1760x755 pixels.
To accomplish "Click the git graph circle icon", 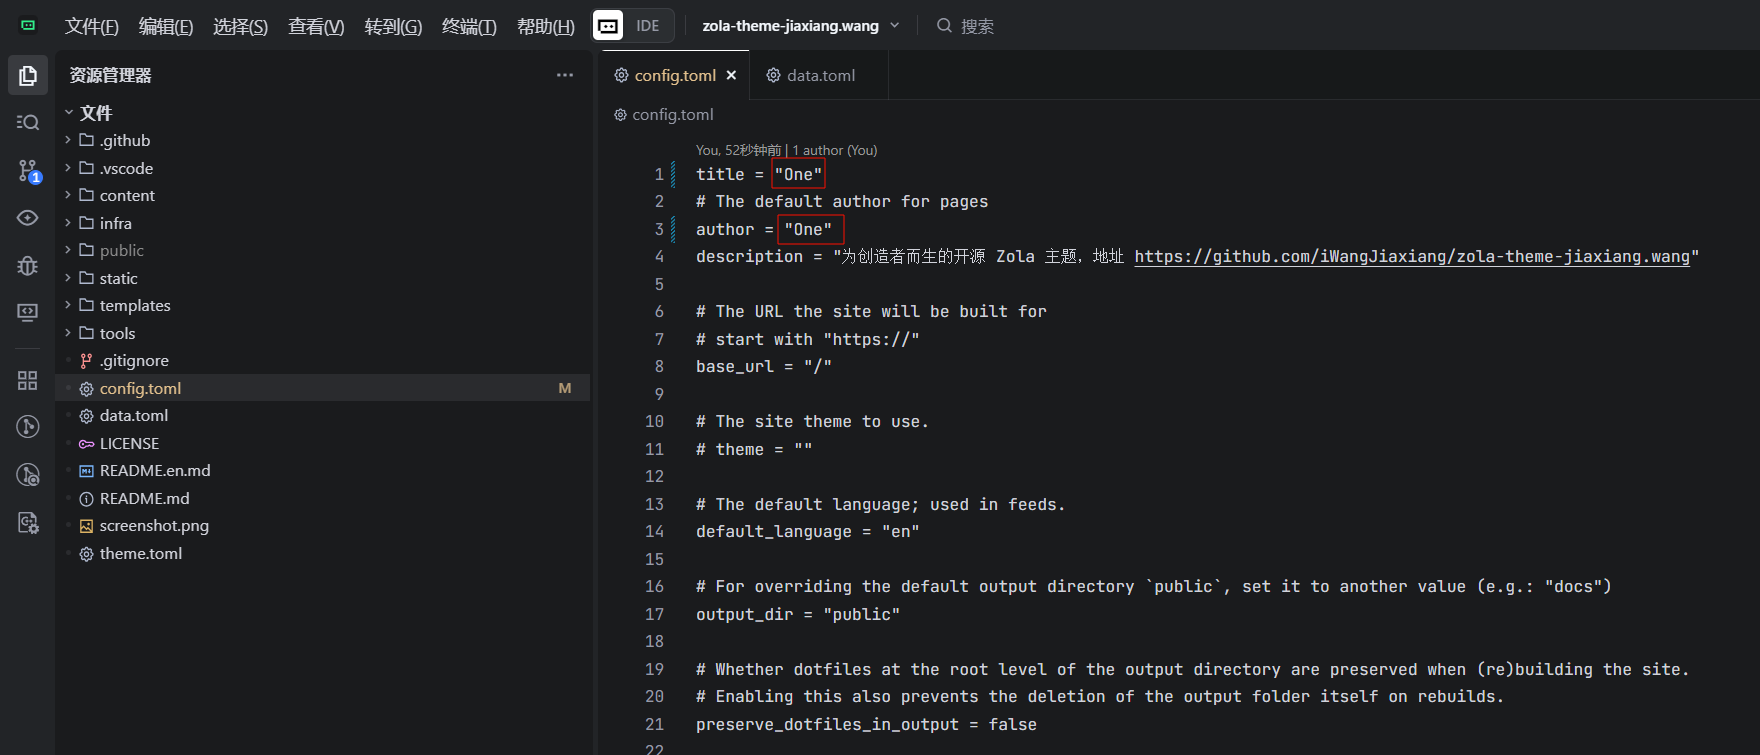I will click(28, 427).
